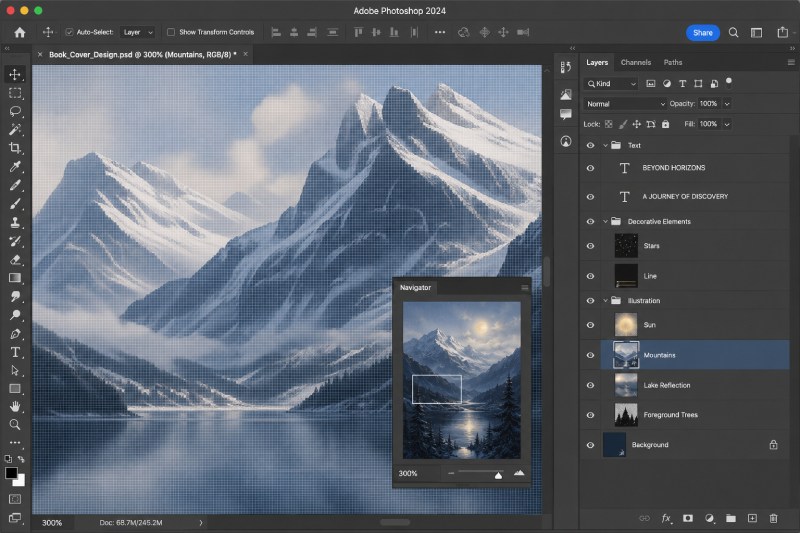This screenshot has height=533, width=800.
Task: Open the Opacity dropdown arrow
Action: [x=727, y=104]
